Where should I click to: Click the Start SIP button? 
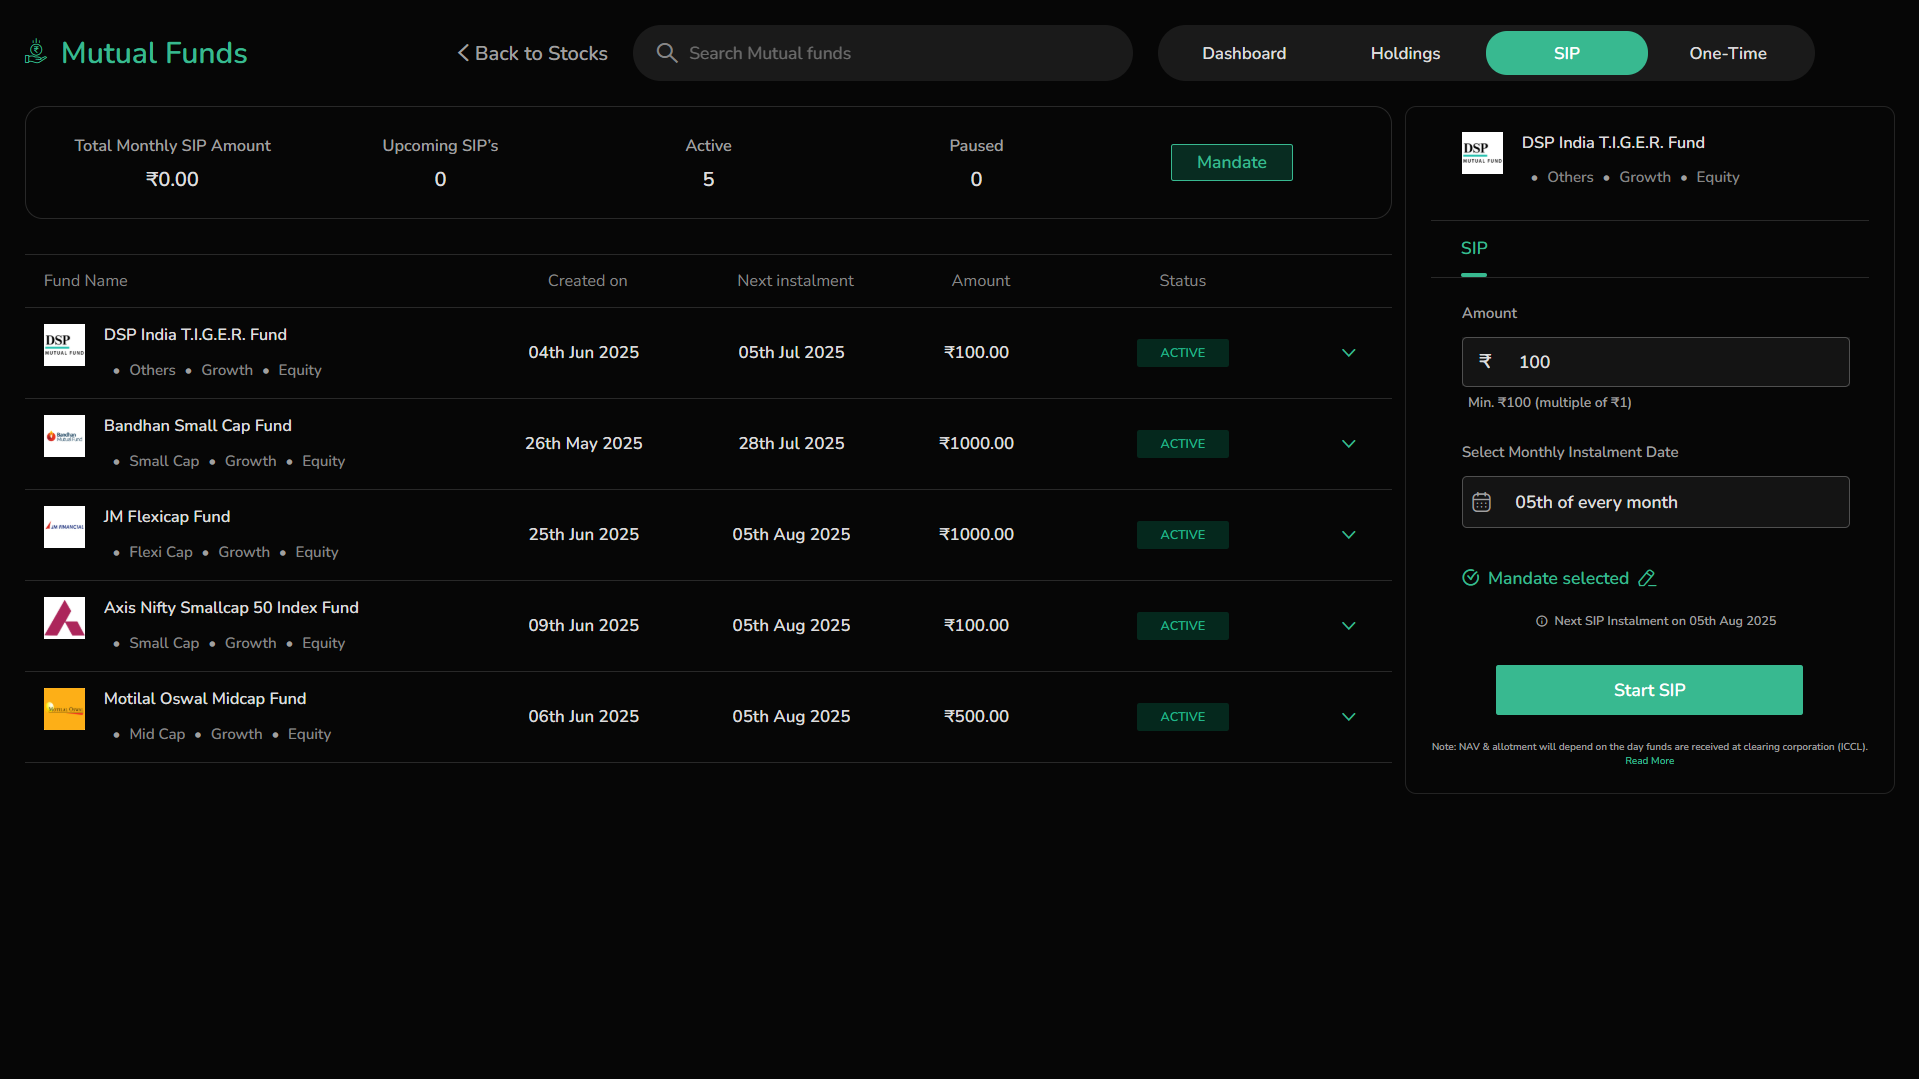(x=1649, y=690)
